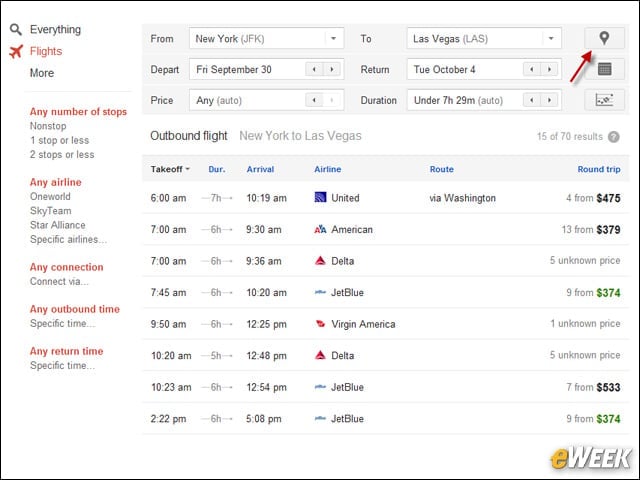640x480 pixels.
Task: Open Connect via... filter
Action: tap(59, 282)
